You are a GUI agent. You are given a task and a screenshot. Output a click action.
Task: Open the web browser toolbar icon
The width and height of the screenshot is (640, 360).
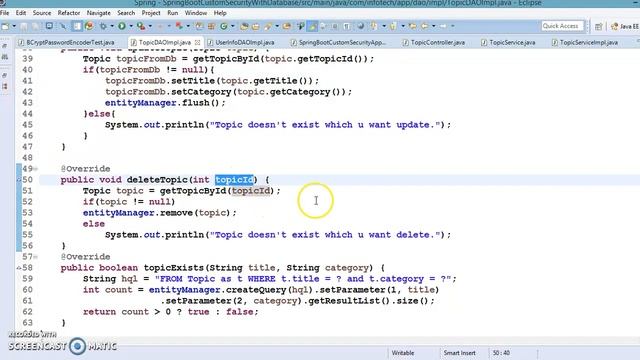[89, 26]
